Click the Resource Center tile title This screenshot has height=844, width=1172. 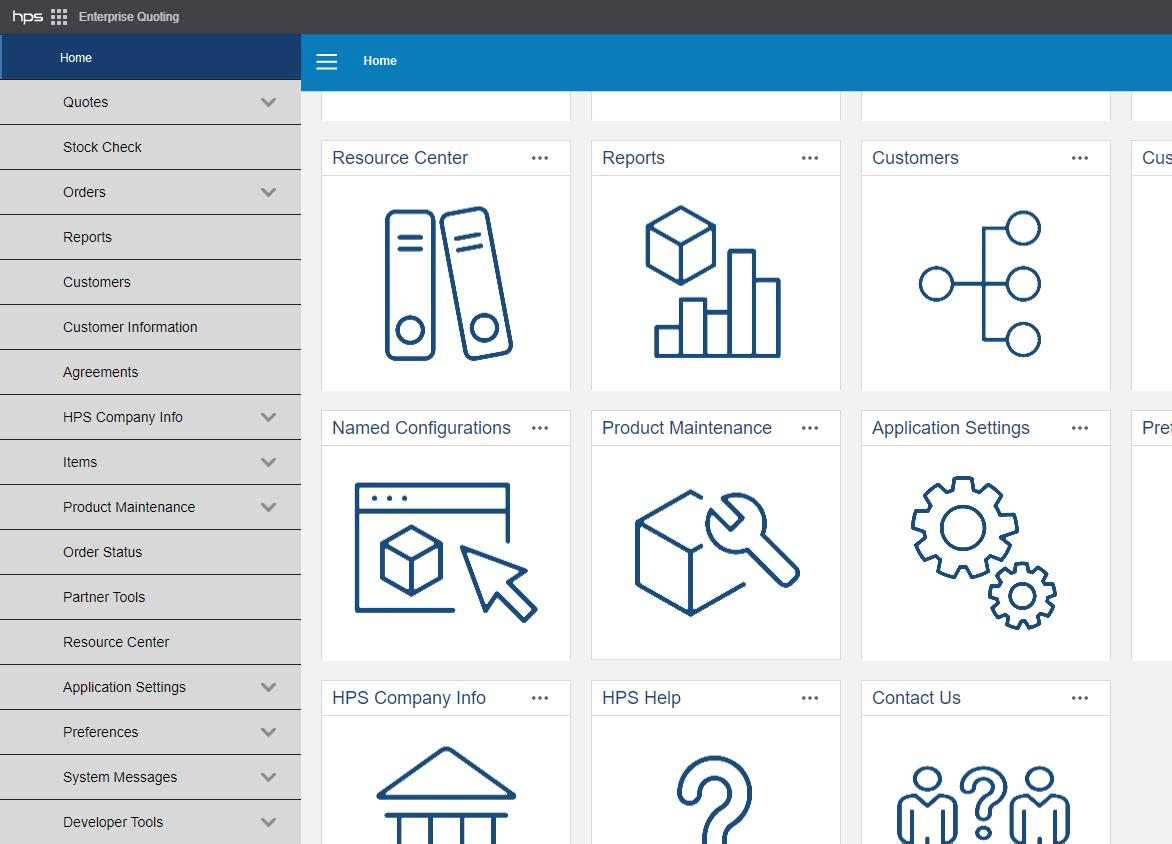(400, 158)
